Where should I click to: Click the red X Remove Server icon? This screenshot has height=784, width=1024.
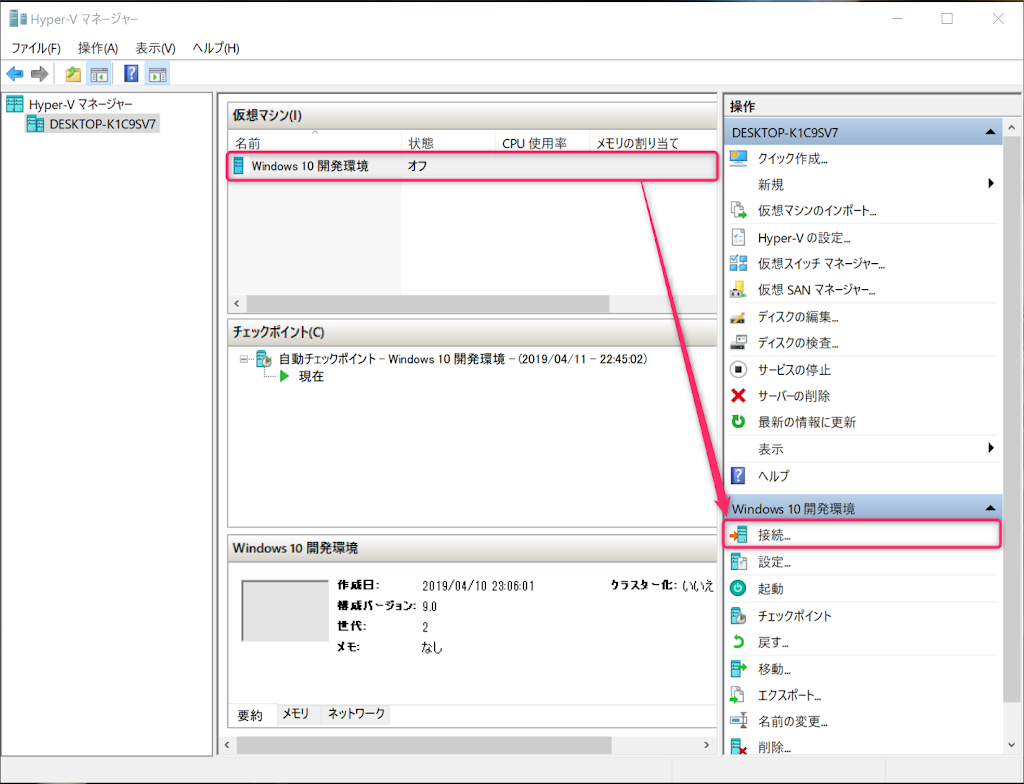739,396
